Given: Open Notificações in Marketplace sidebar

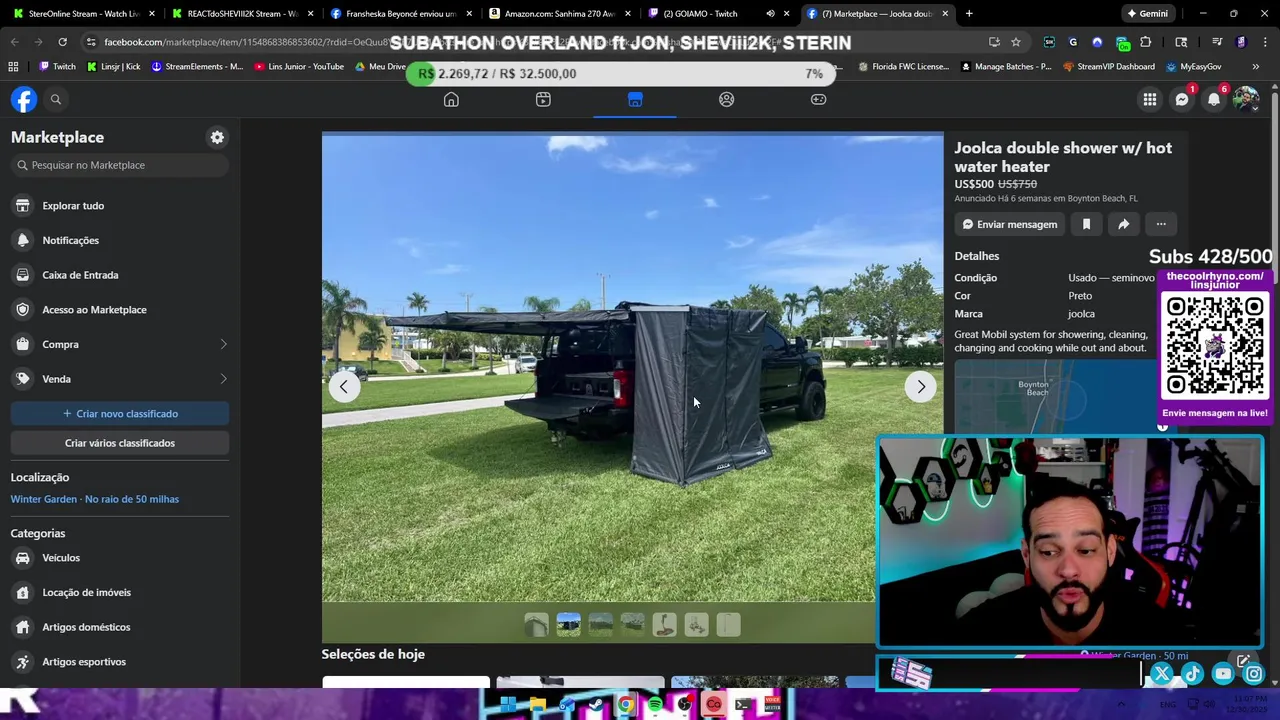Looking at the screenshot, I should point(120,240).
